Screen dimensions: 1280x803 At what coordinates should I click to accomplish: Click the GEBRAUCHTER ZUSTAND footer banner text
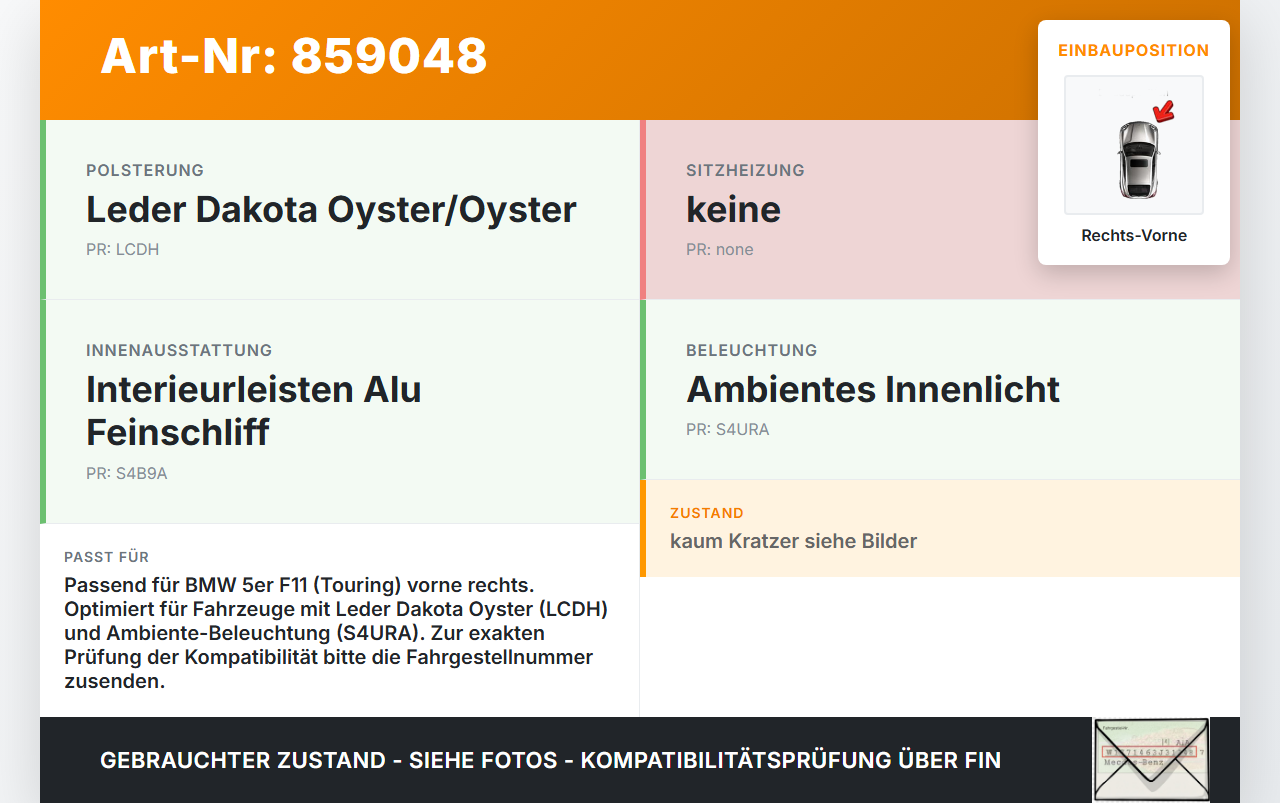point(550,760)
